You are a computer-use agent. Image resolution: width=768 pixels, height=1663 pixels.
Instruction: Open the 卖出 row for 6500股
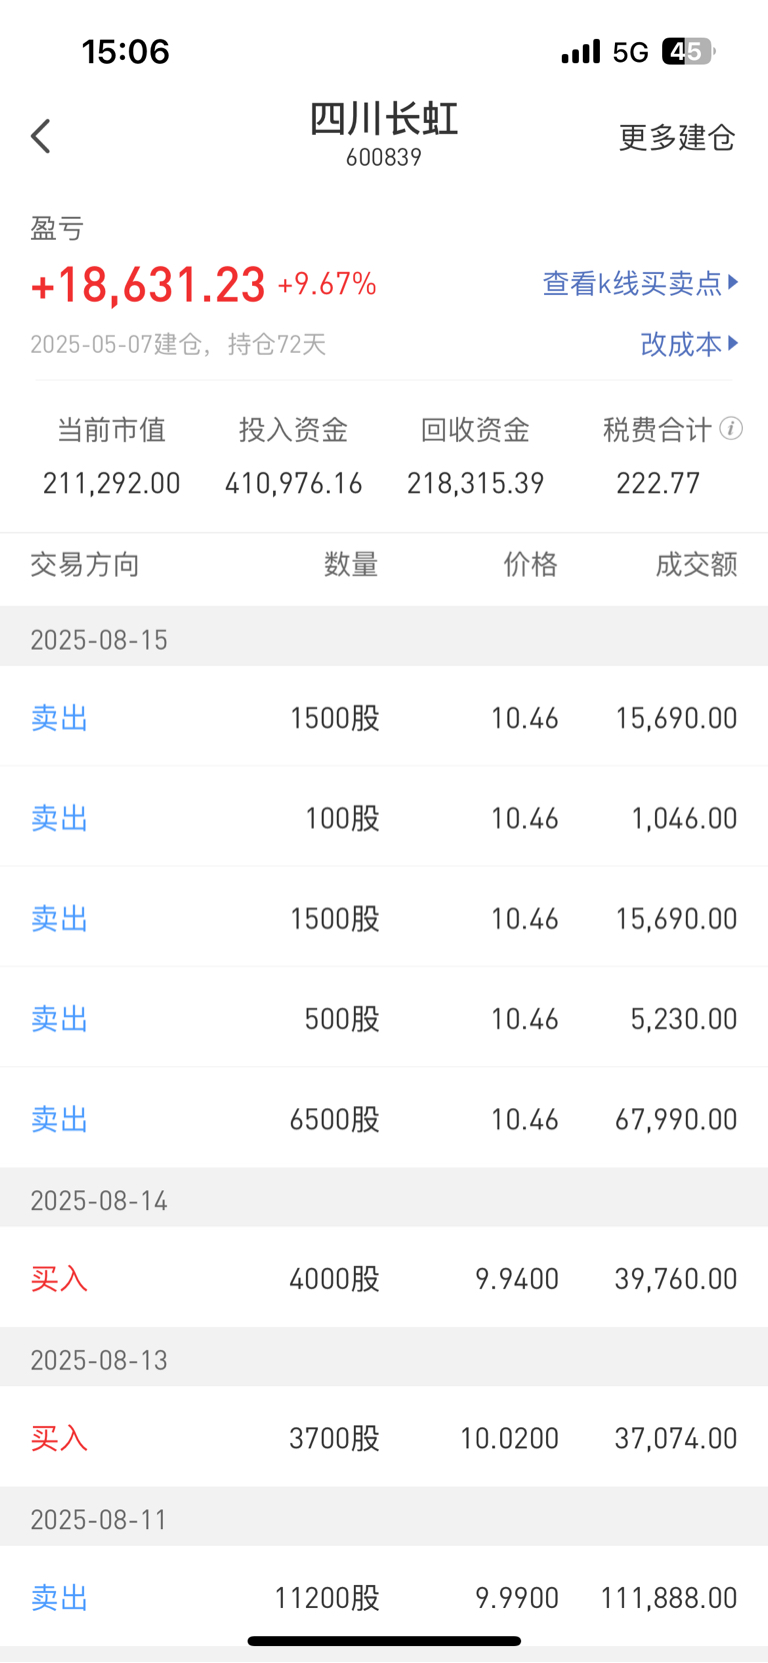384,1119
